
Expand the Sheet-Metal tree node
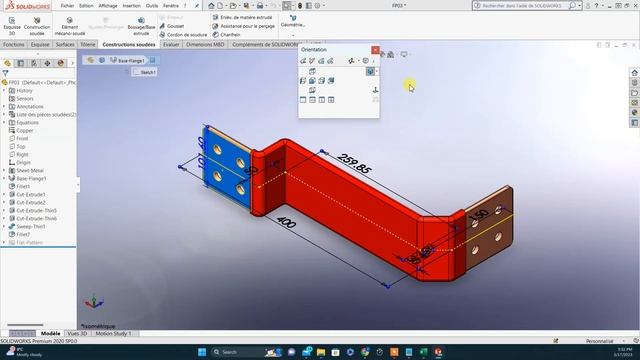(4, 171)
